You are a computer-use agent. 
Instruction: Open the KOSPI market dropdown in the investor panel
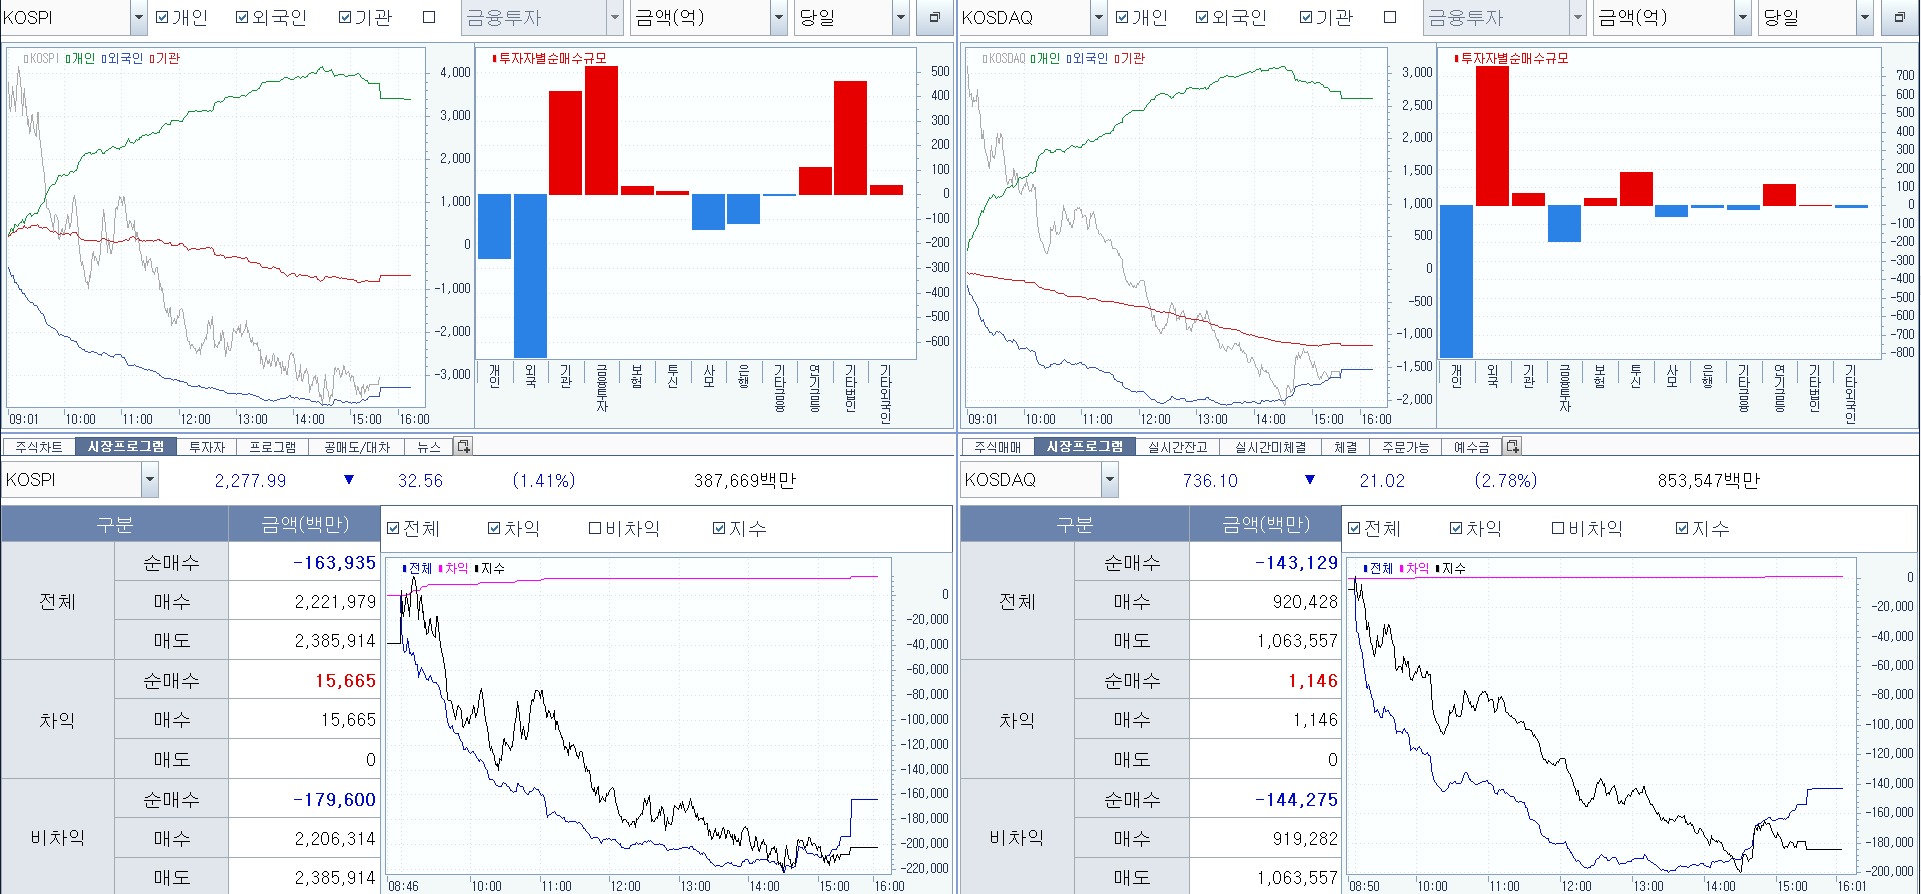pyautogui.click(x=139, y=17)
